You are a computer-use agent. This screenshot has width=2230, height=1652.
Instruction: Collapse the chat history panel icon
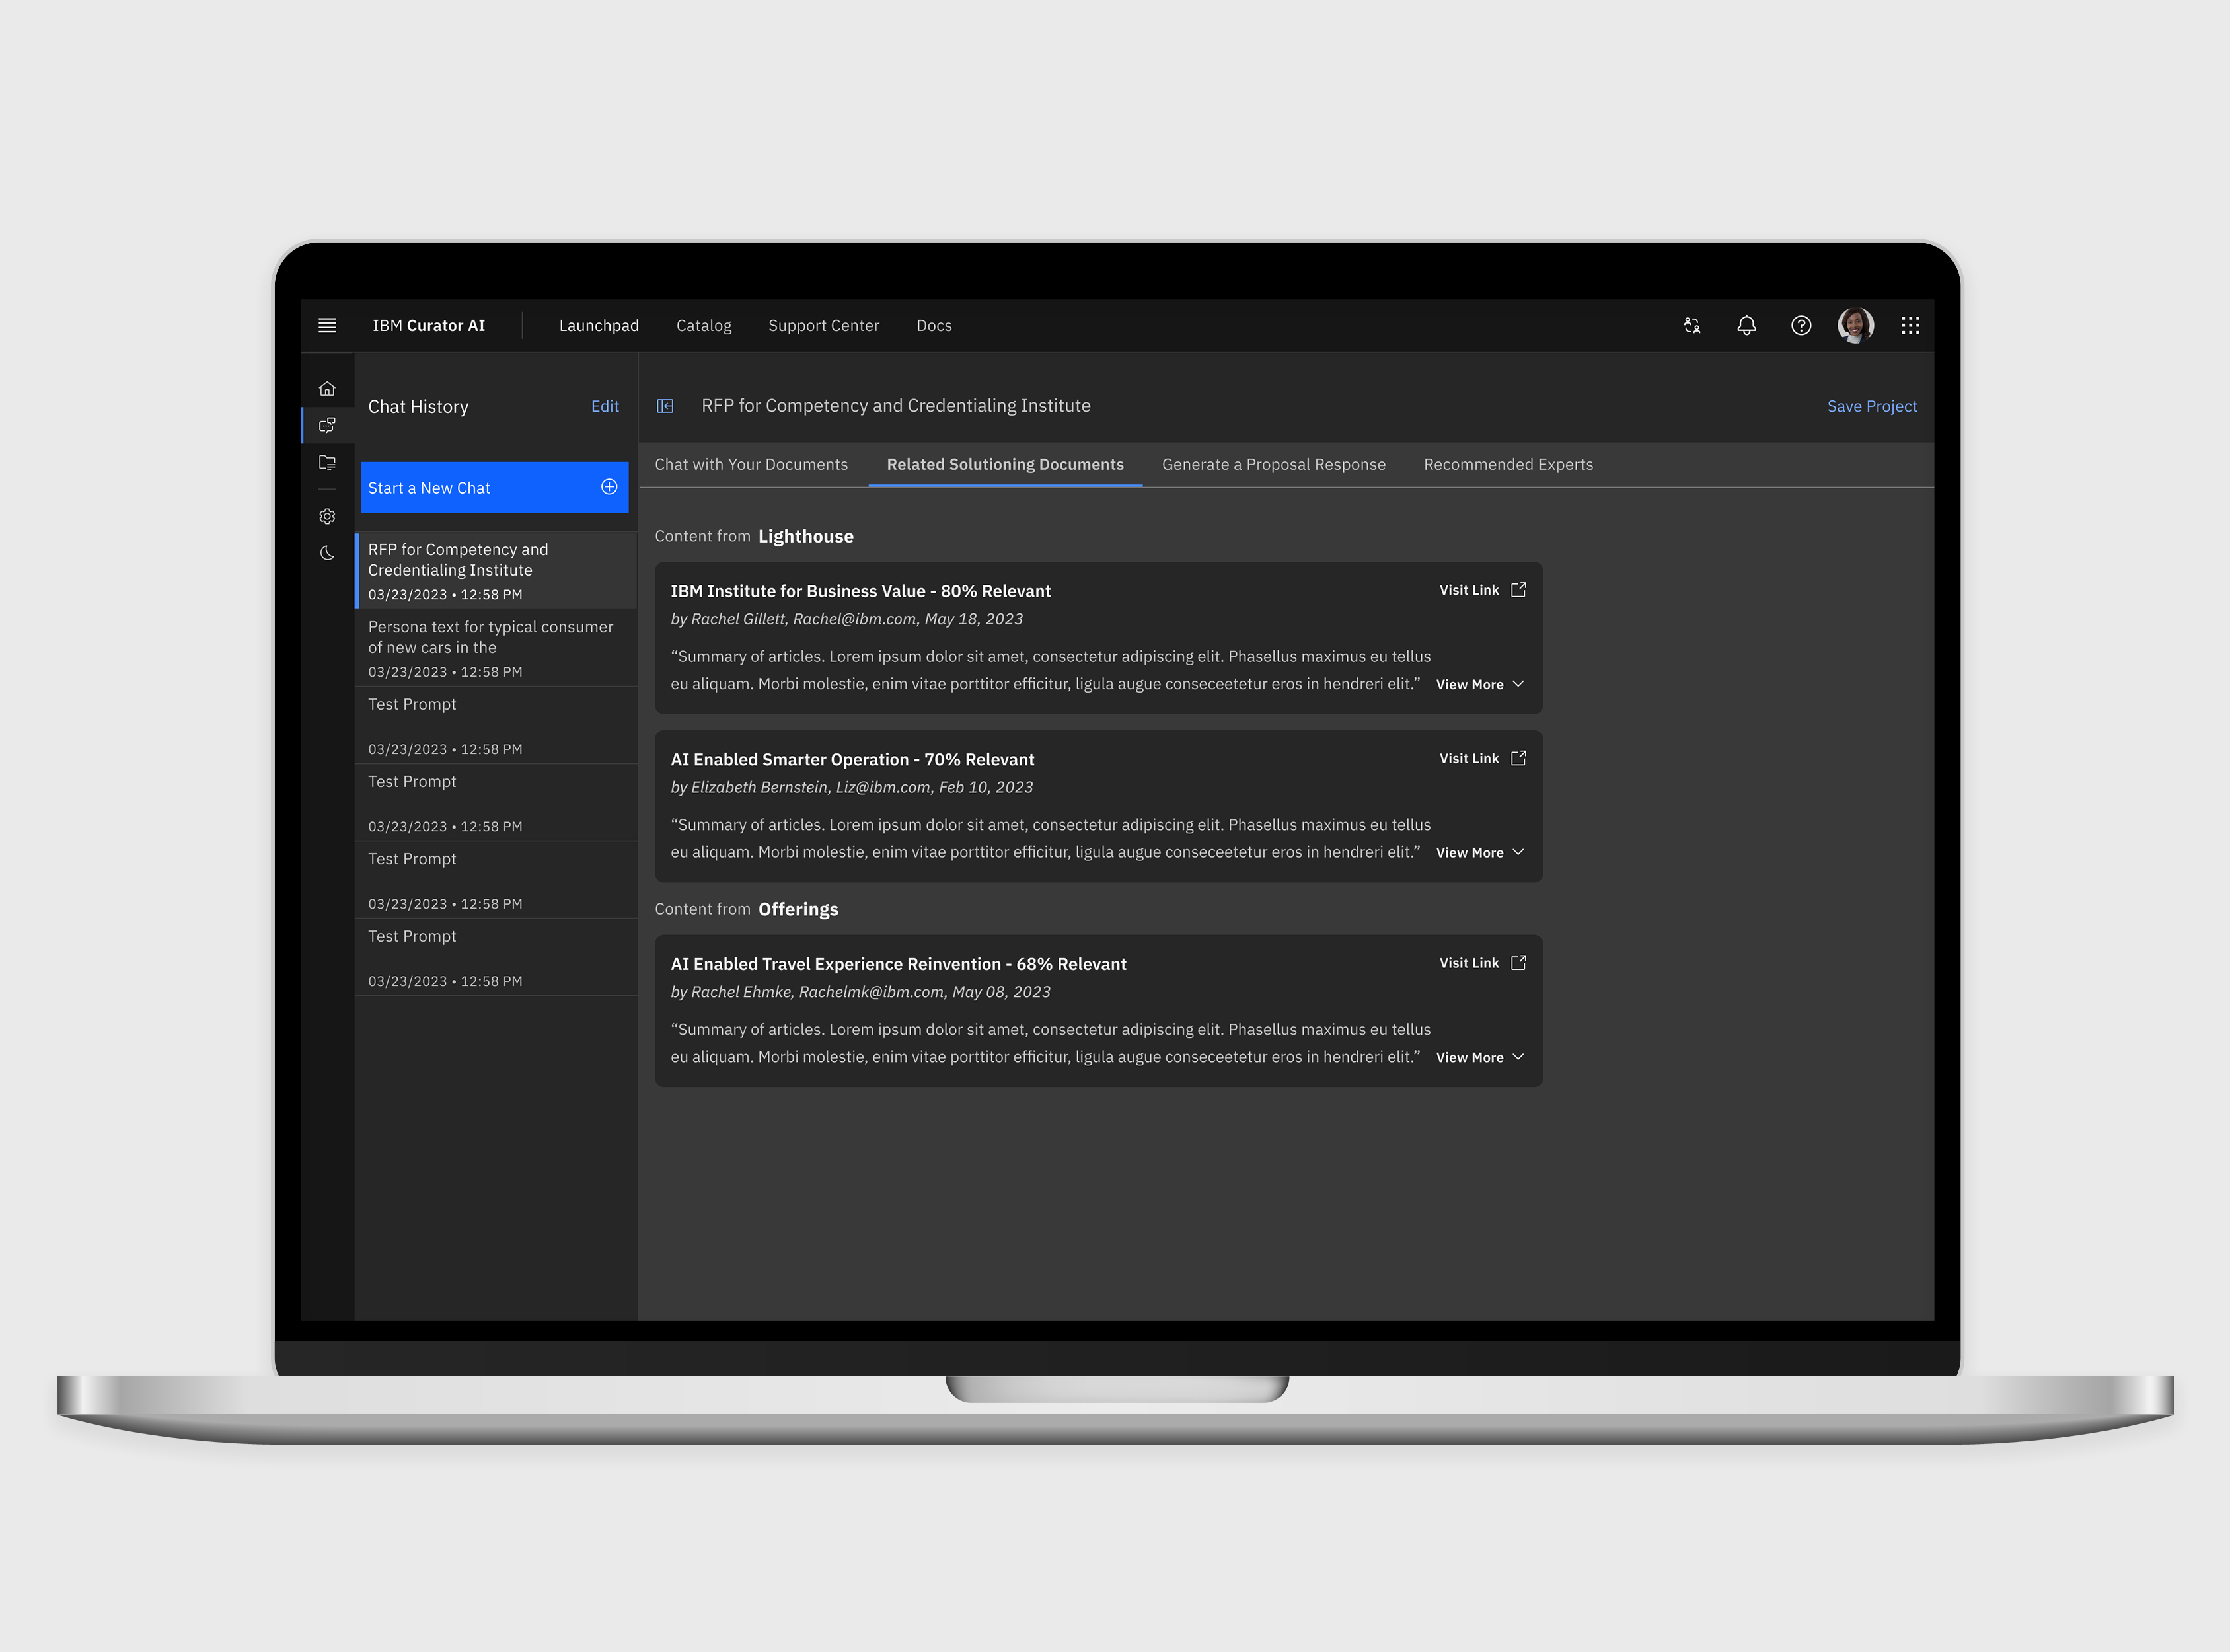665,406
